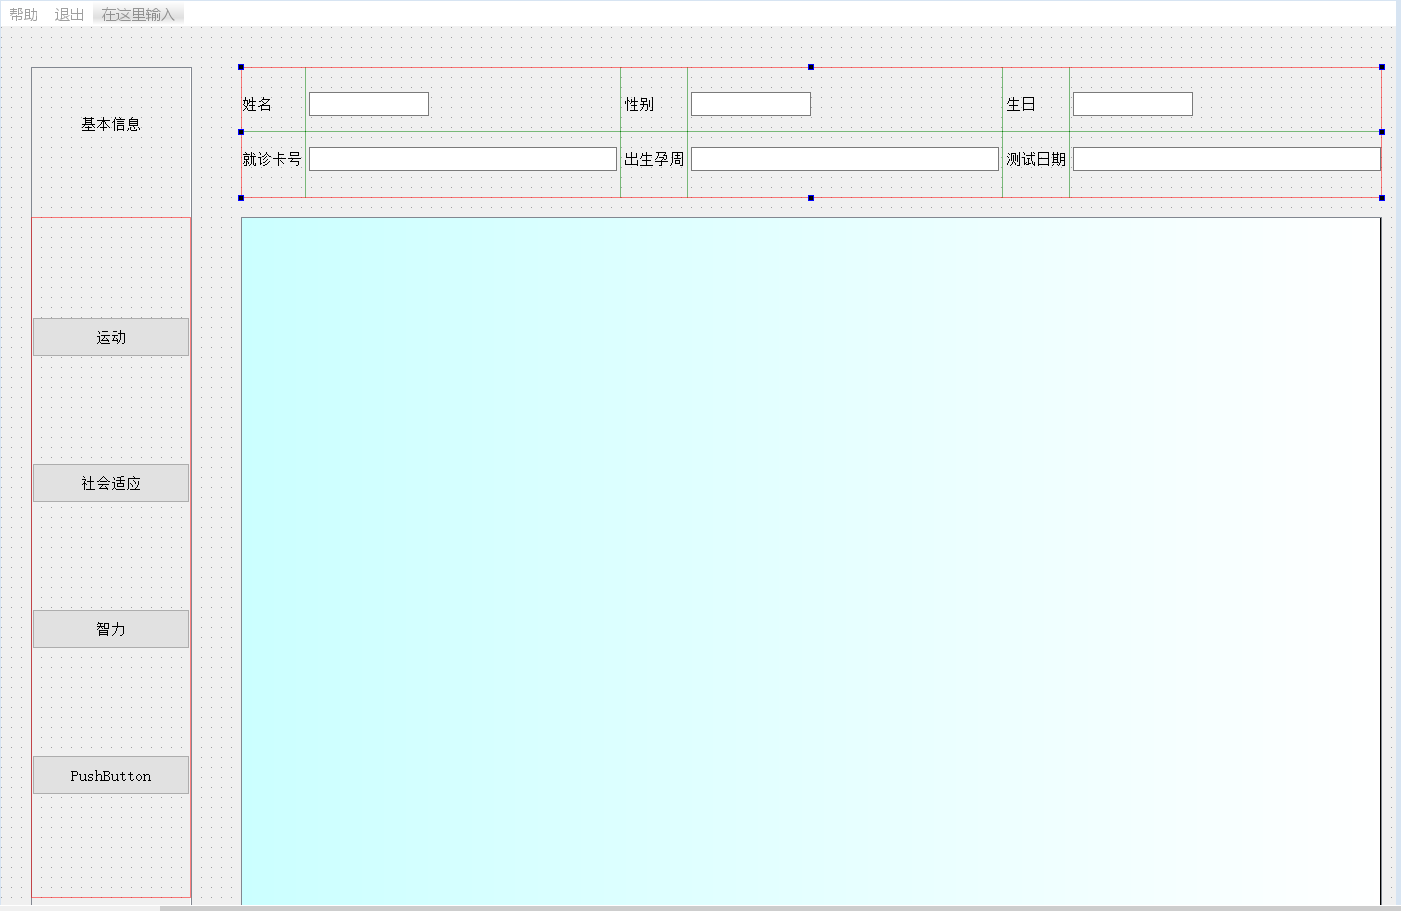
Task: Focus the 出生孕周 input field
Action: tap(845, 159)
